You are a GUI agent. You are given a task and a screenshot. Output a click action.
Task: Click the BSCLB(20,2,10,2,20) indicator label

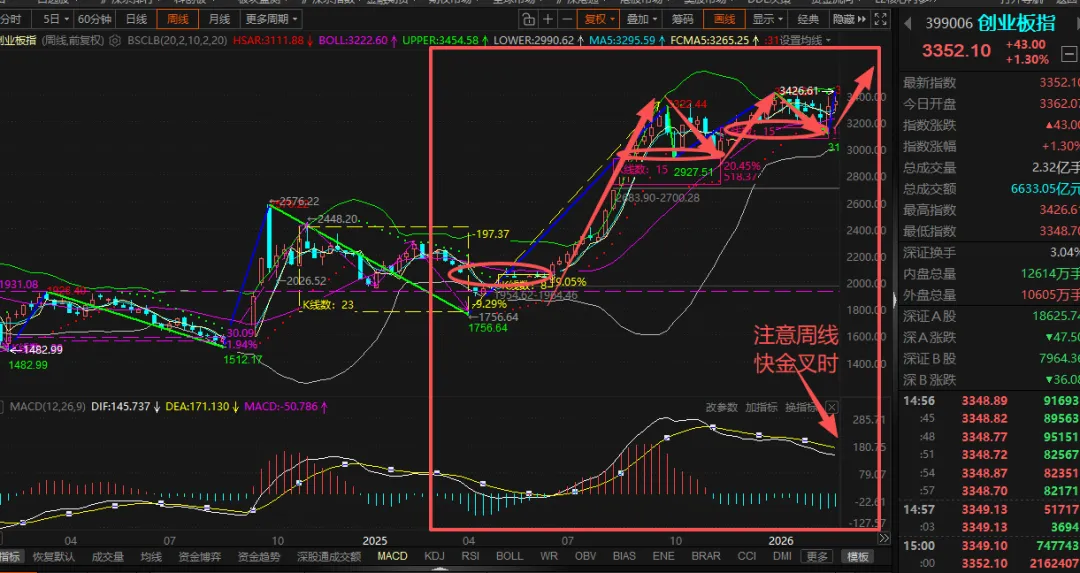pyautogui.click(x=177, y=41)
